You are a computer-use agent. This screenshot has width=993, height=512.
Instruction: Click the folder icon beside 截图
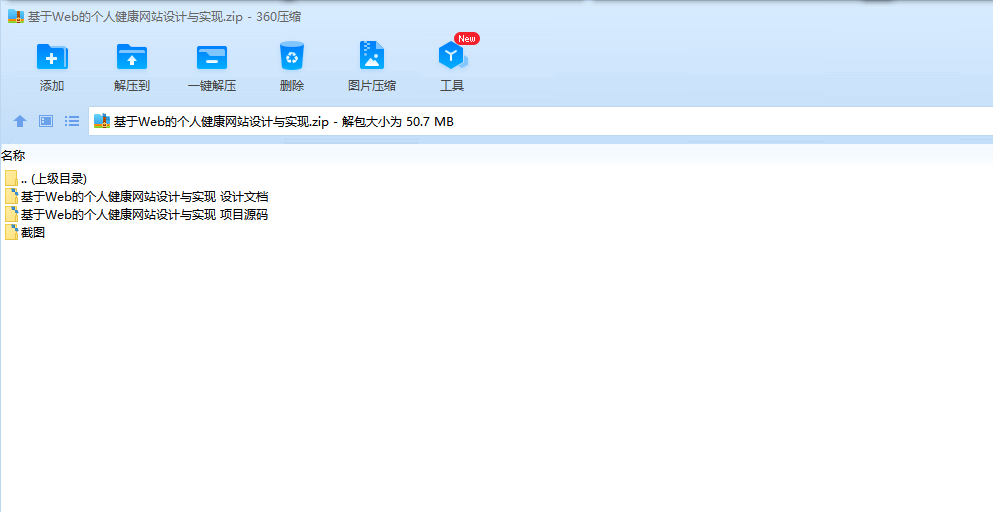click(x=11, y=233)
